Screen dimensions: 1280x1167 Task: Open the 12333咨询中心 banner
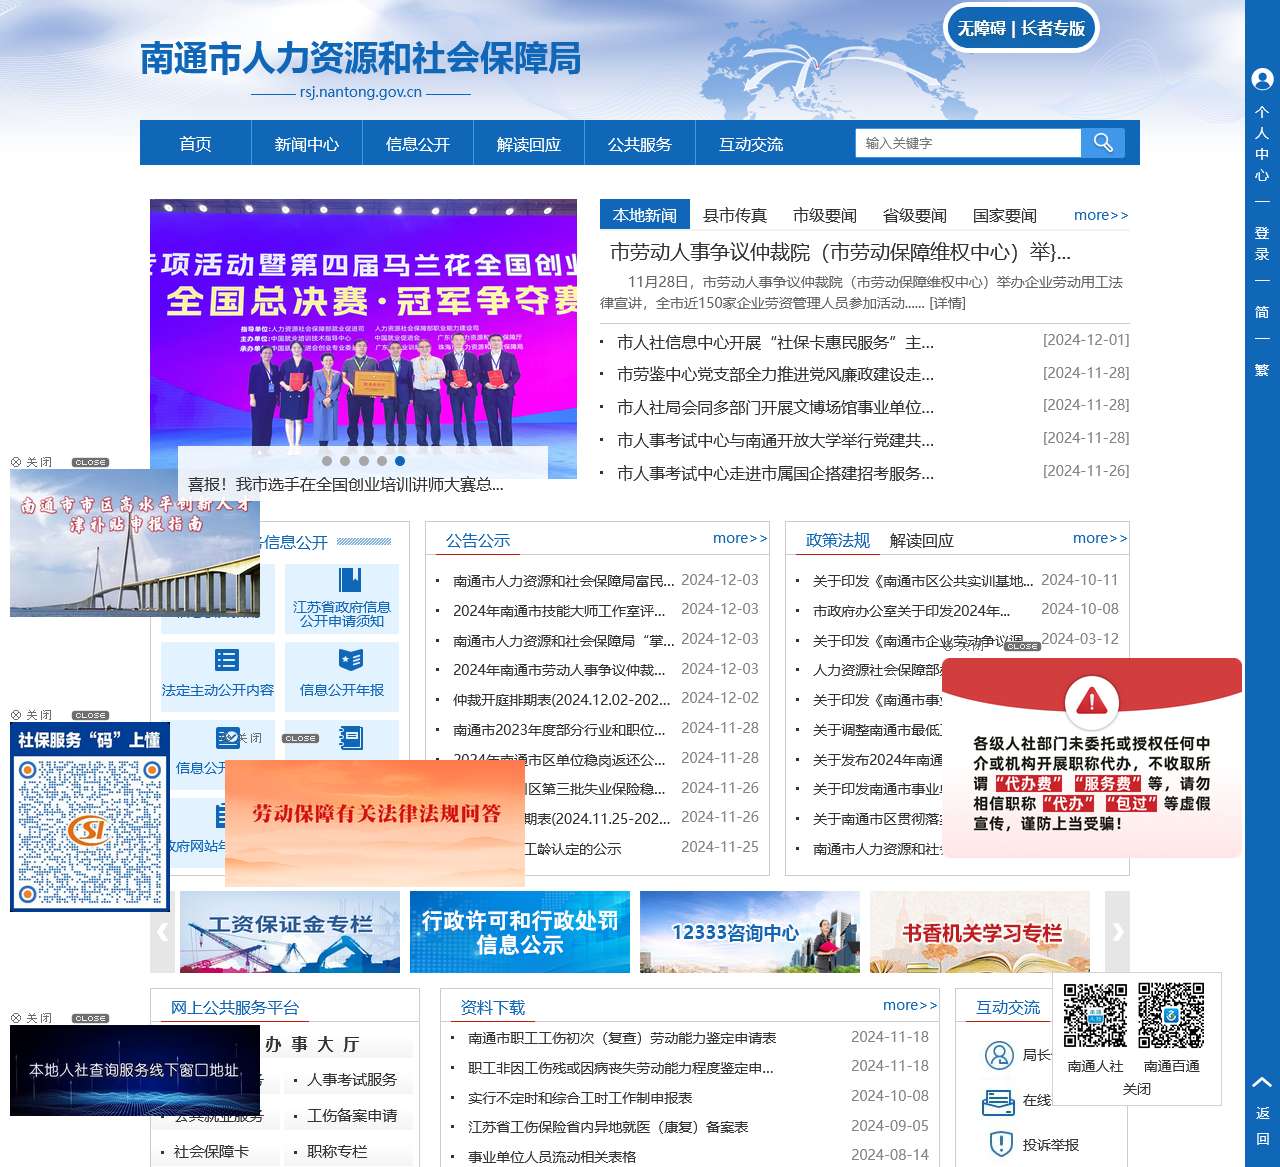[750, 932]
